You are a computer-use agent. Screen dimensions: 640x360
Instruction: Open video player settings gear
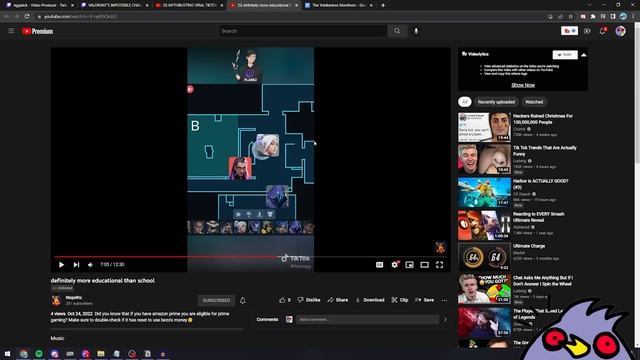tap(394, 264)
